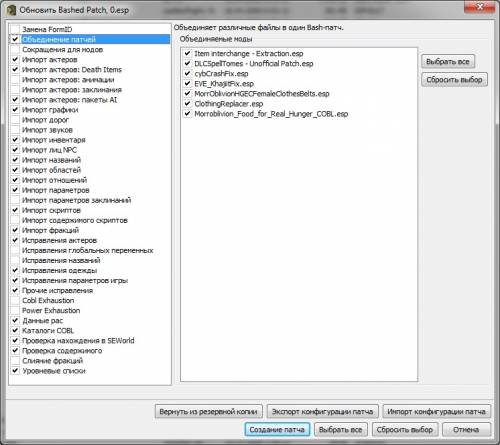Click Импорт конфигурации патча button
This screenshot has height=445, width=500.
[436, 412]
